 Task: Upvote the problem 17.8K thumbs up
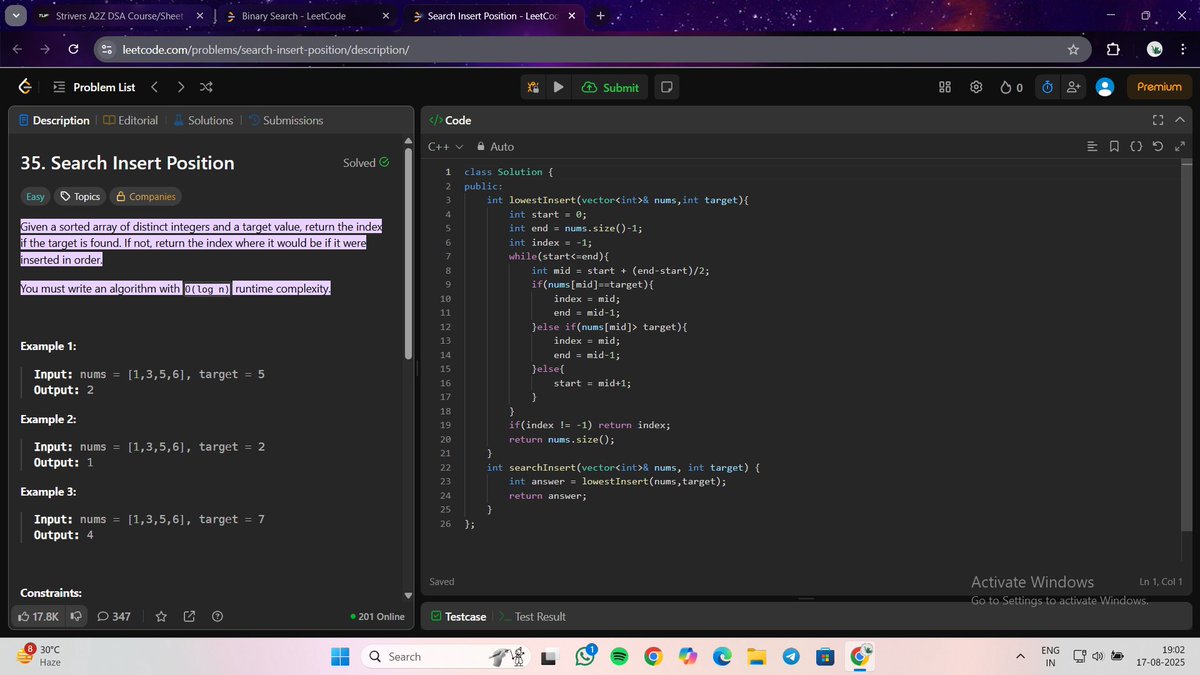point(39,616)
